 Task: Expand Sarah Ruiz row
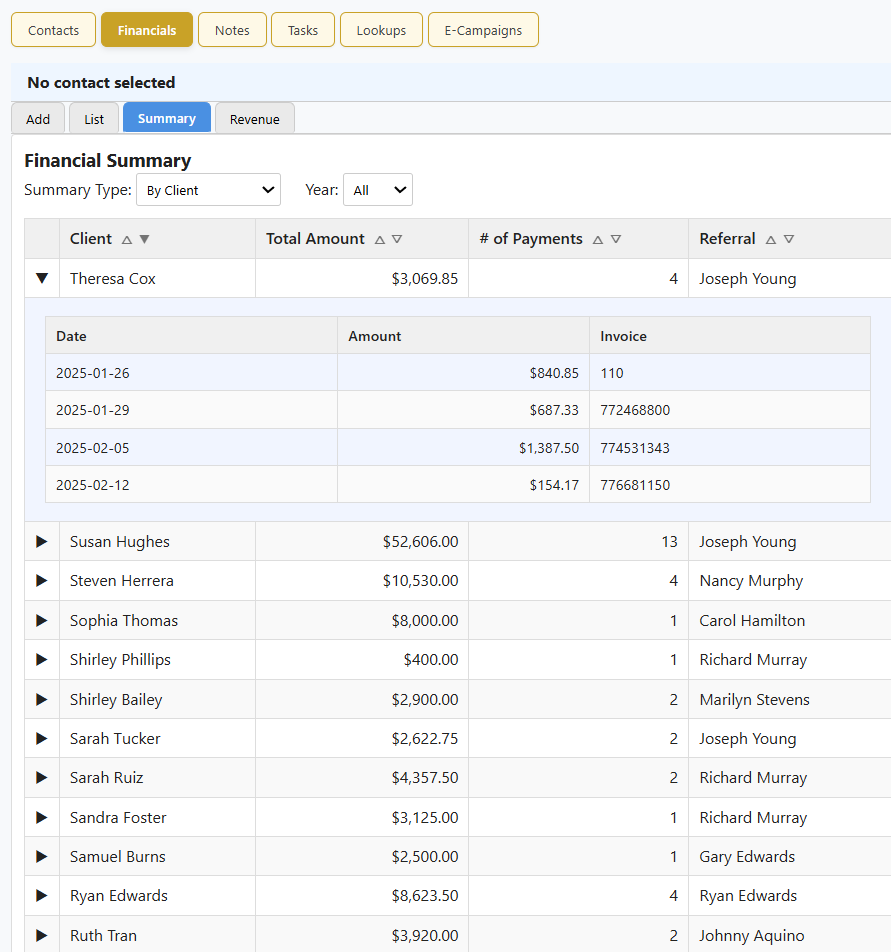click(42, 777)
